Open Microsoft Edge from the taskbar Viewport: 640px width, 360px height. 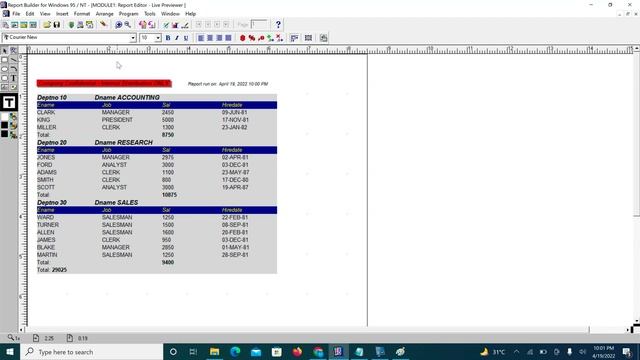[x=235, y=352]
